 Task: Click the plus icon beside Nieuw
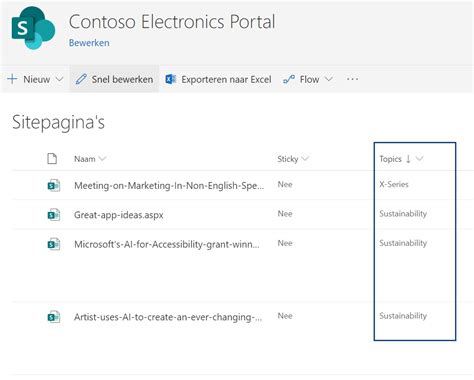pos(12,79)
